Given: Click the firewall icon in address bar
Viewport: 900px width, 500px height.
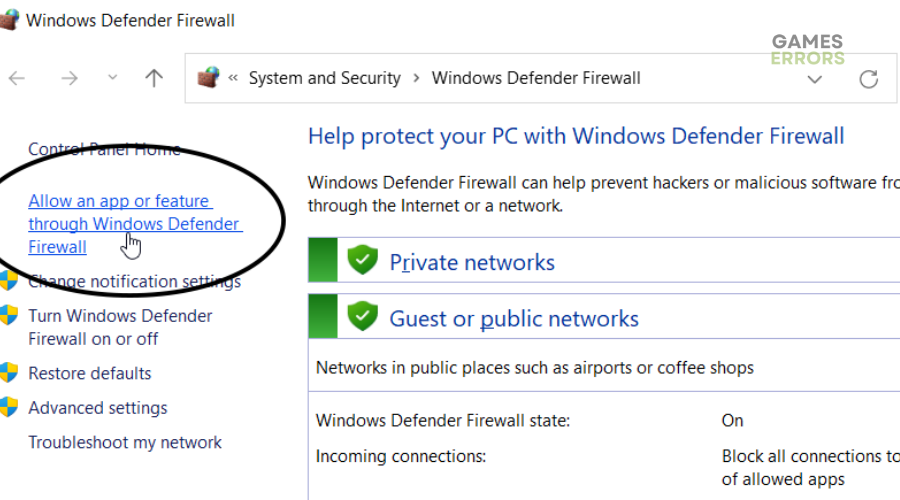Looking at the screenshot, I should (x=208, y=77).
